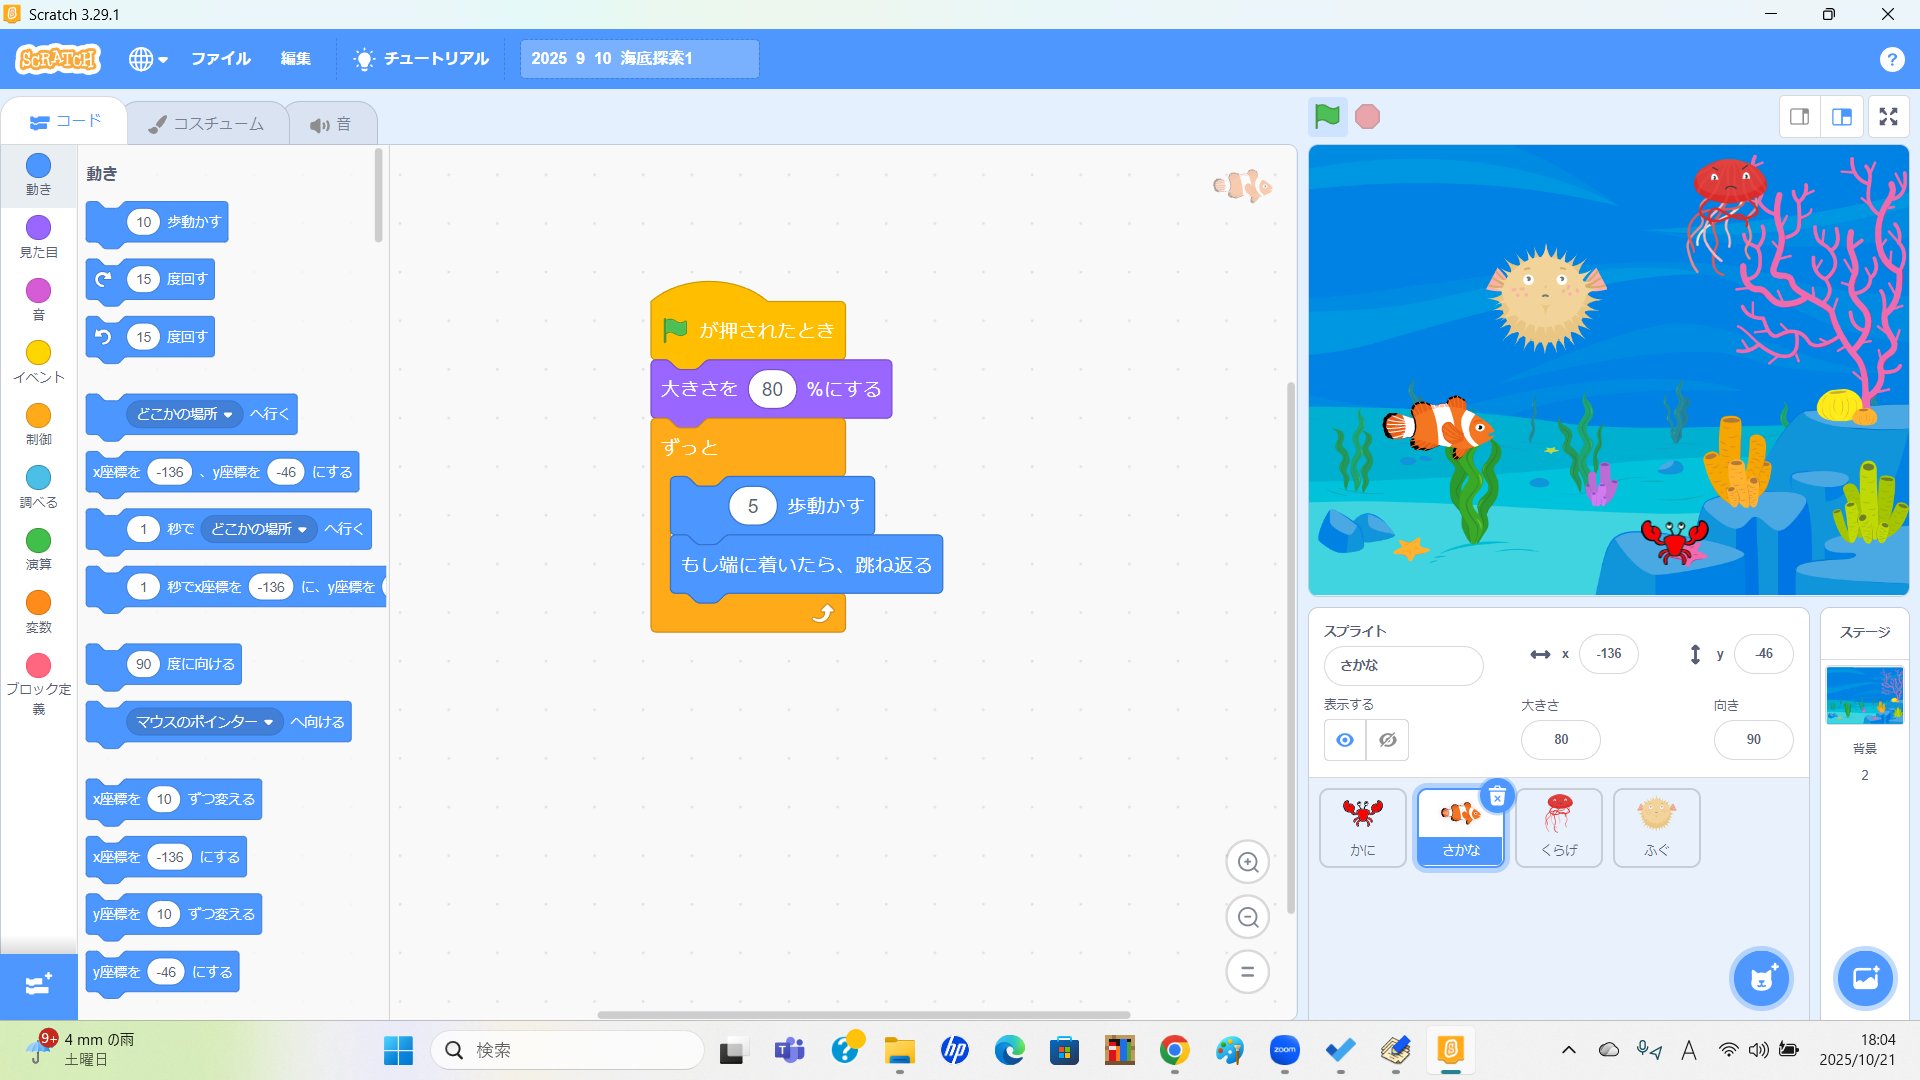Zoom out of the code workspace
Screen dimensions: 1920x1080
[x=1247, y=917]
